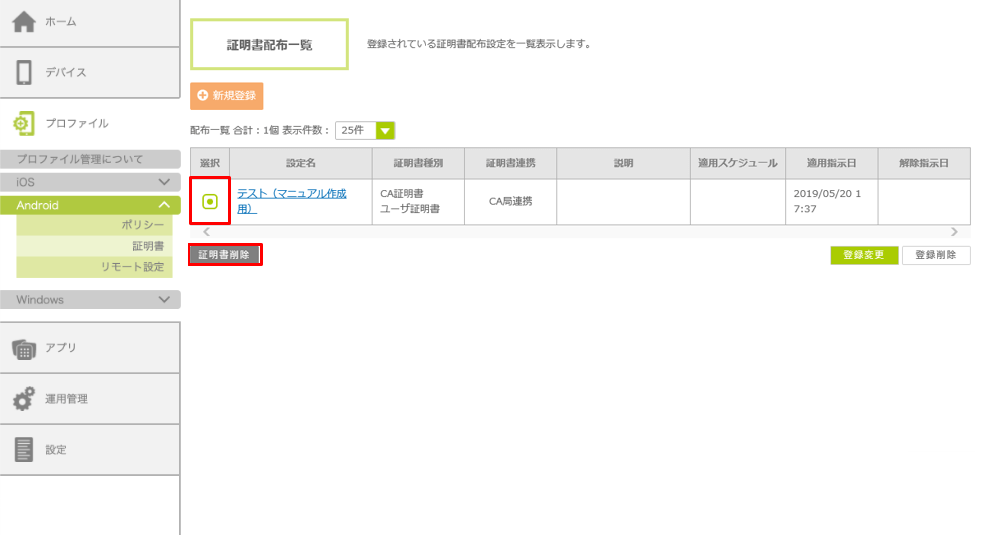Viewport: 997px width, 535px height.
Task: Click the 設定名 column header
Action: click(301, 163)
